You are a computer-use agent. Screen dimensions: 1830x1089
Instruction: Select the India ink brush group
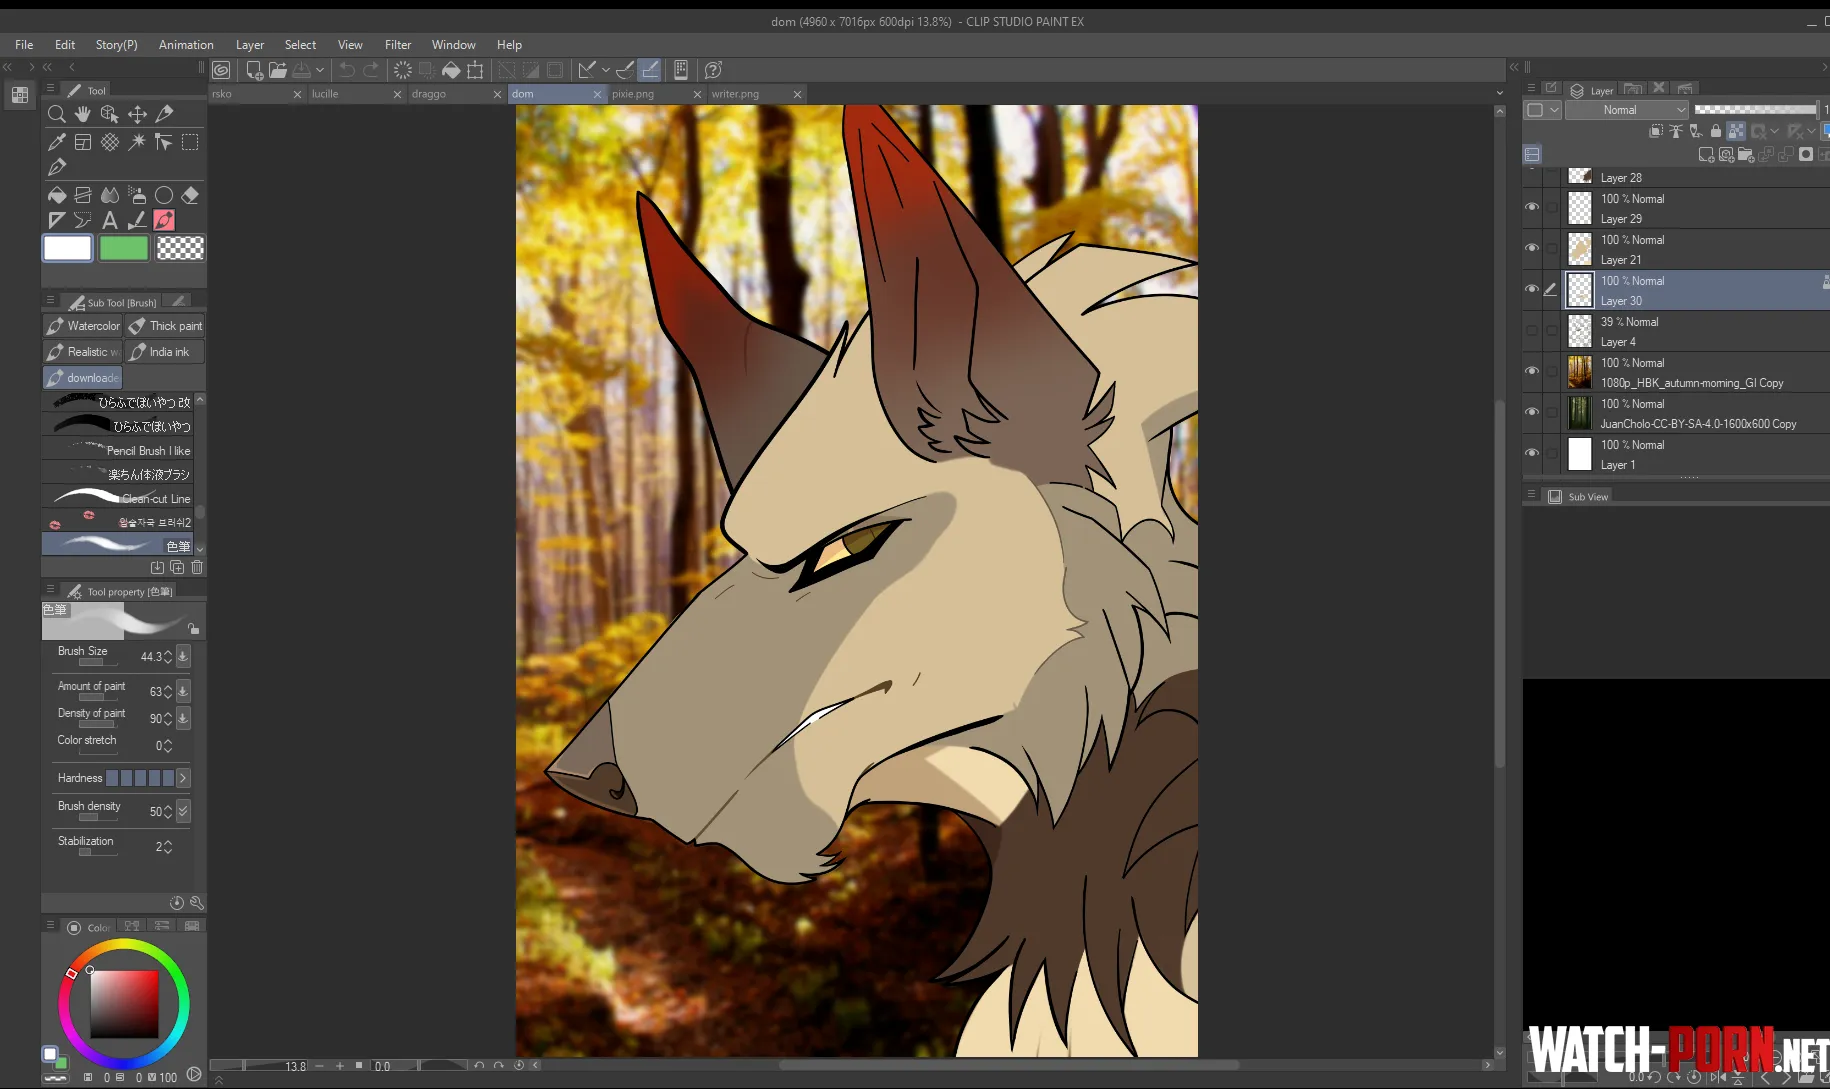pyautogui.click(x=165, y=352)
